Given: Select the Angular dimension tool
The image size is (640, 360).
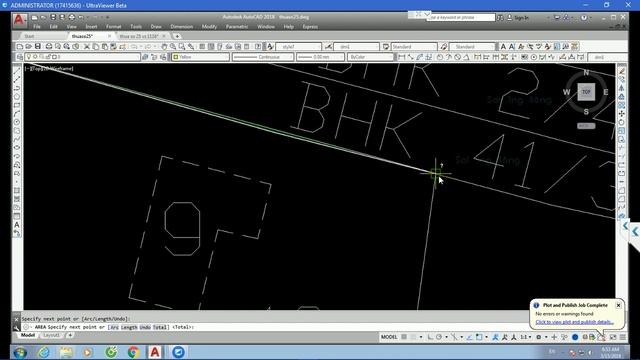Looking at the screenshot, I should tap(467, 57).
